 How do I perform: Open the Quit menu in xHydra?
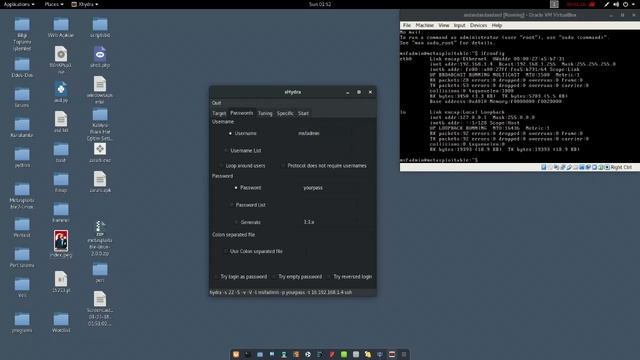(216, 103)
